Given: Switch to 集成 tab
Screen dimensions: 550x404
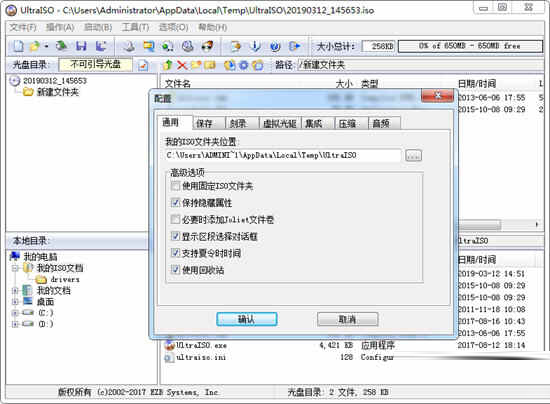Looking at the screenshot, I should (317, 123).
